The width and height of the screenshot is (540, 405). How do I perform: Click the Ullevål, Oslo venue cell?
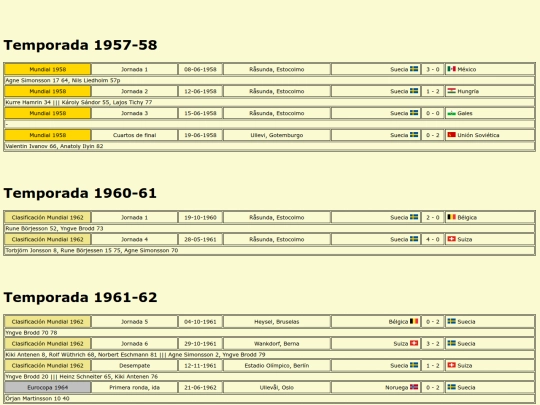point(277,387)
